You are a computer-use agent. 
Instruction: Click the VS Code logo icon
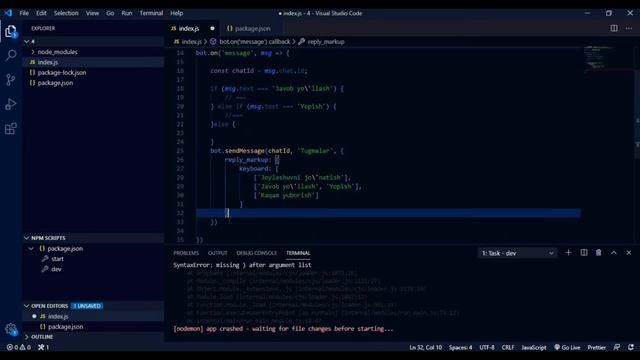[x=8, y=13]
